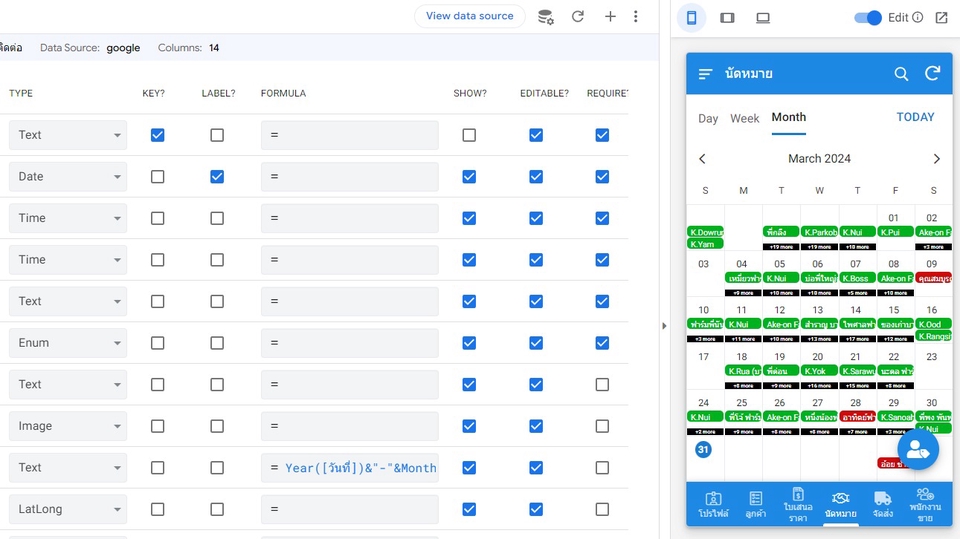Viewport: 960px width, 539px height.
Task: Click formula field of the Date row
Action: [x=350, y=176]
